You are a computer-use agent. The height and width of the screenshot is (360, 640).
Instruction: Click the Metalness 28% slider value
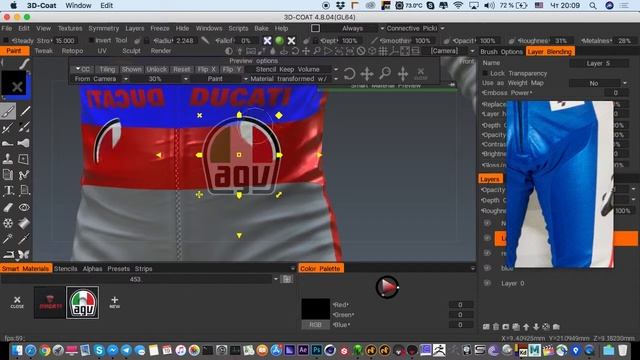(624, 41)
